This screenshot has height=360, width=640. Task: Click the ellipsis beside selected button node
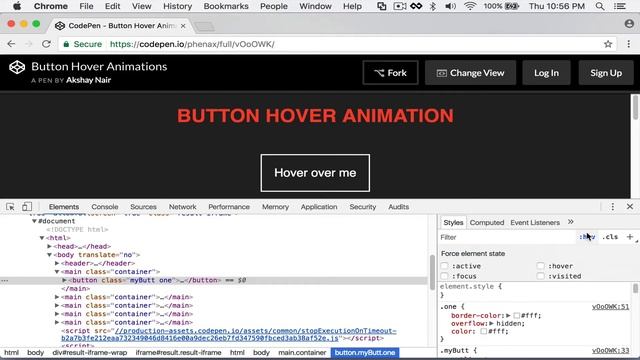click(4, 280)
